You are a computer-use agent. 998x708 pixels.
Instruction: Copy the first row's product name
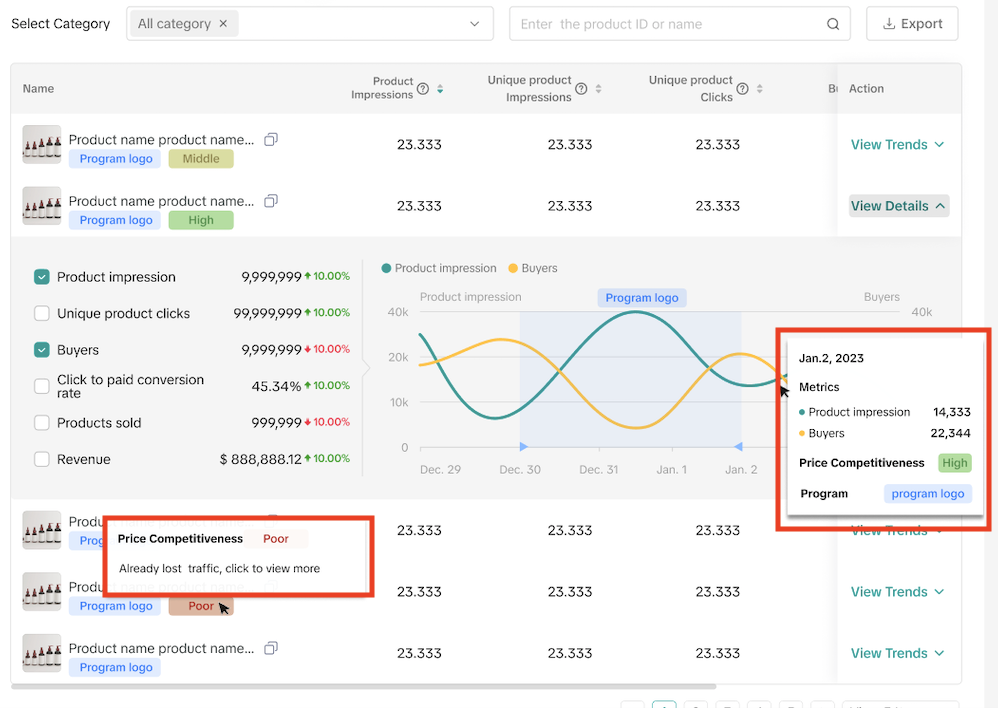pyautogui.click(x=271, y=140)
